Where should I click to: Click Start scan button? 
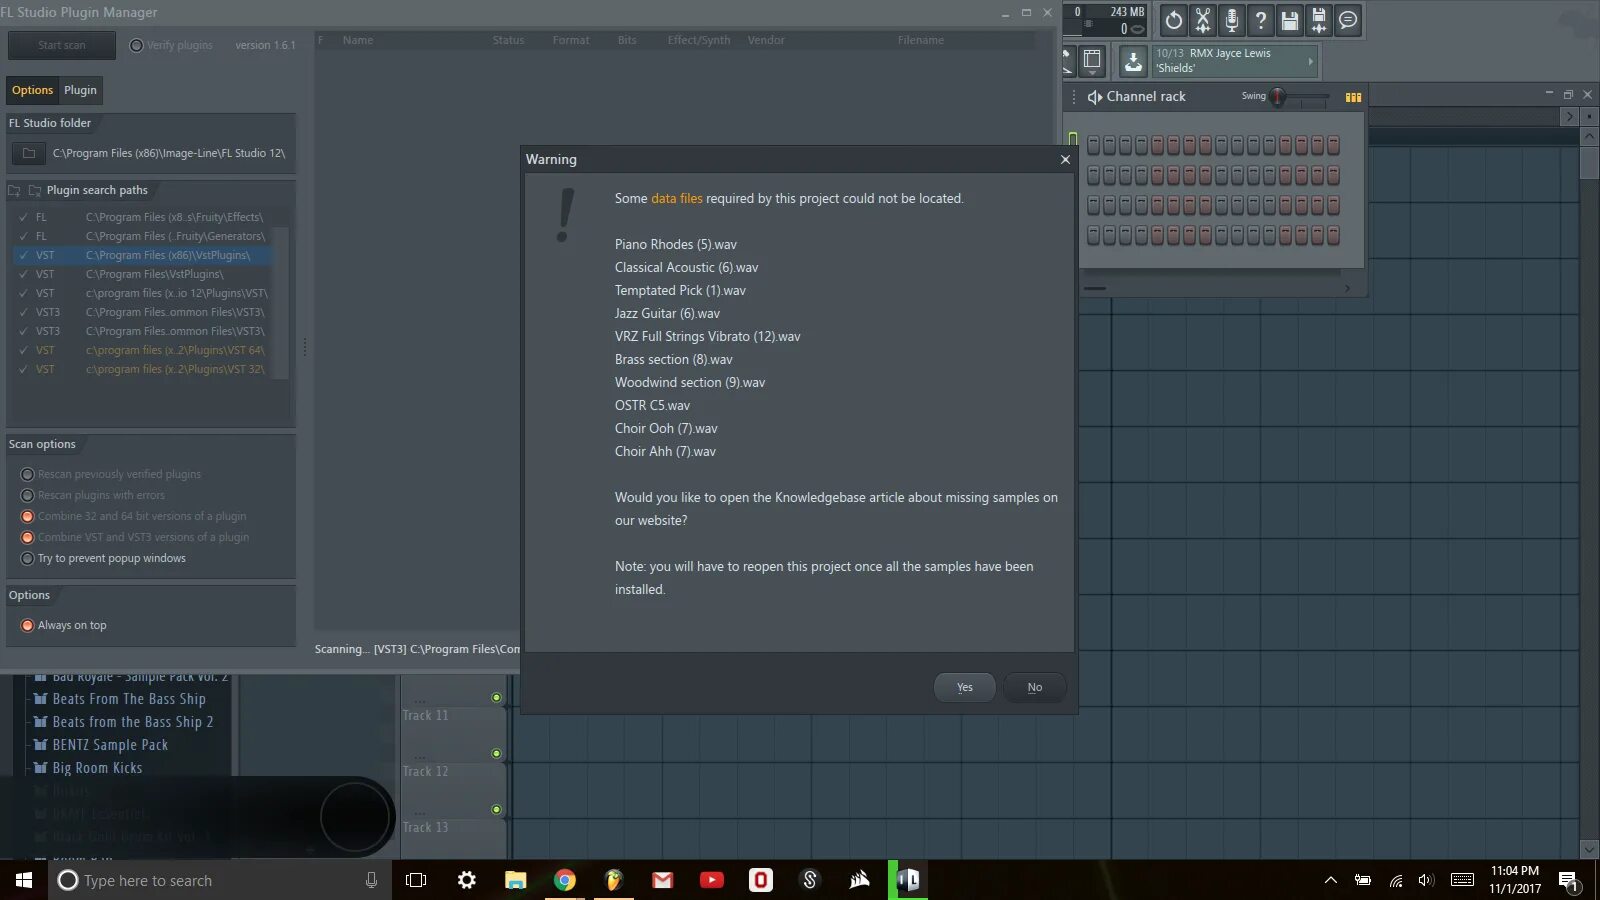coord(61,45)
